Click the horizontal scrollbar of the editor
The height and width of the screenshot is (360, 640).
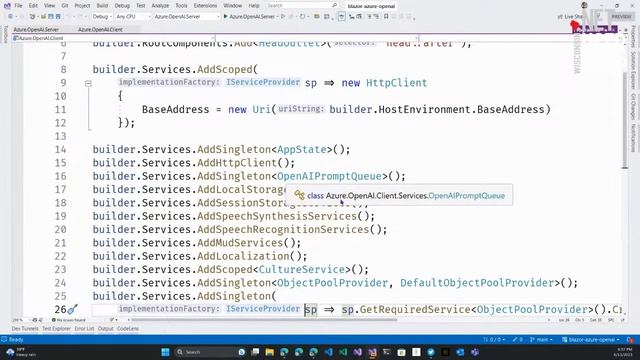264,320
